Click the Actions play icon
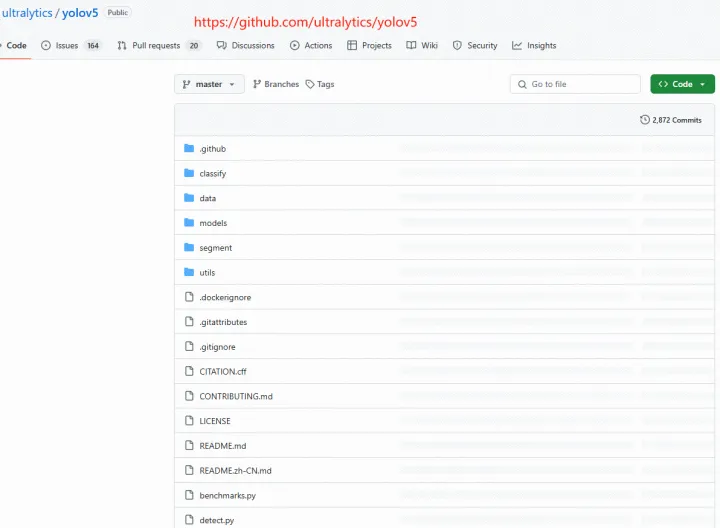721x528 pixels. (x=295, y=45)
